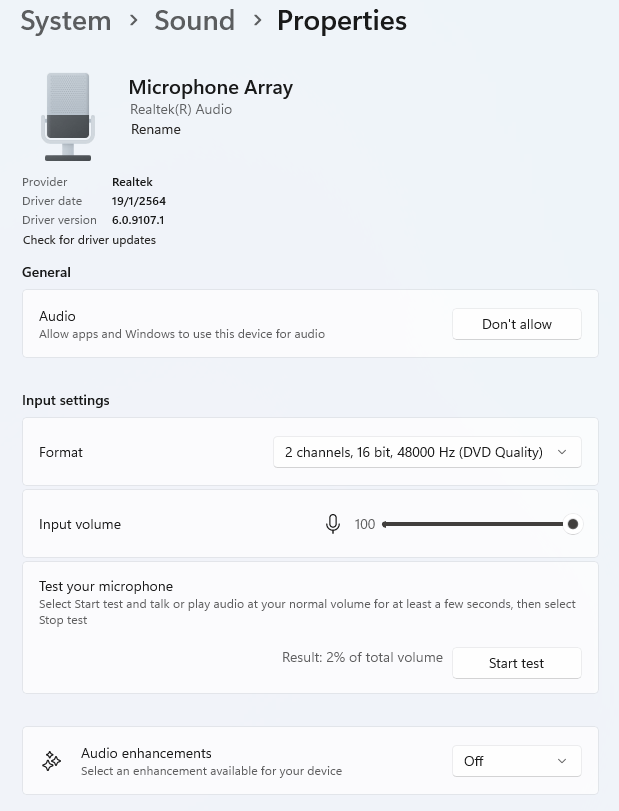Click the Test your microphone heading
This screenshot has height=811, width=619.
[106, 586]
